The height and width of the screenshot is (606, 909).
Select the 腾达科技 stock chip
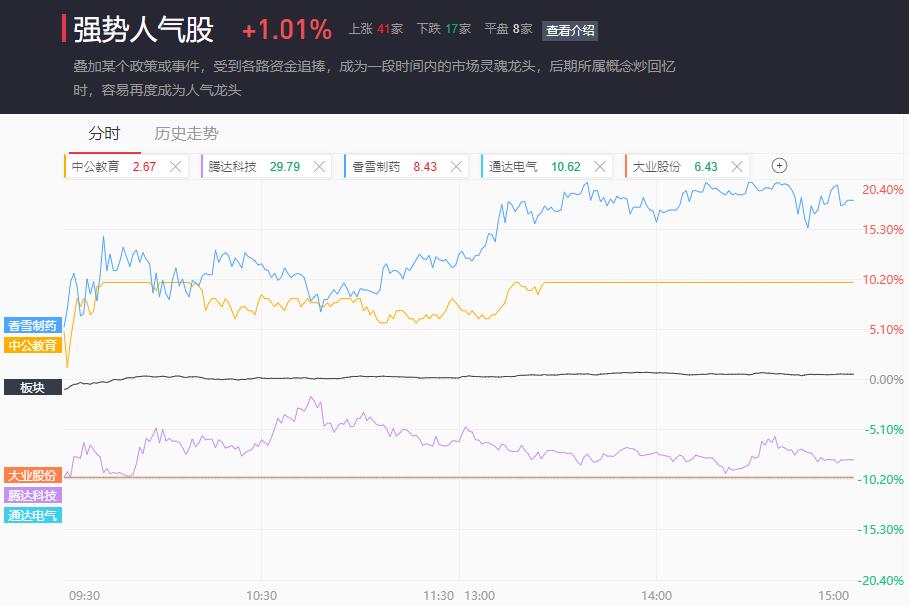tap(233, 167)
